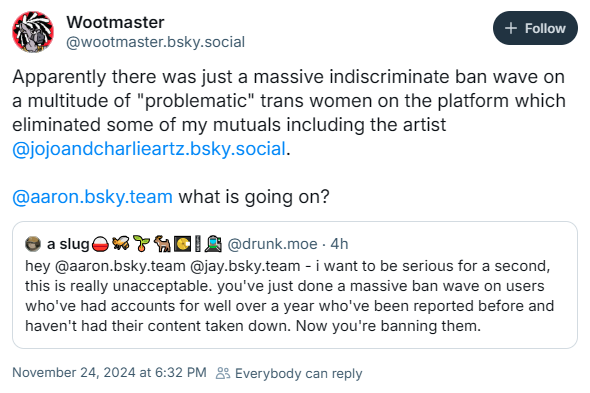This screenshot has width=590, height=393.
Task: Click a slug's small avatar
Action: [x=33, y=244]
